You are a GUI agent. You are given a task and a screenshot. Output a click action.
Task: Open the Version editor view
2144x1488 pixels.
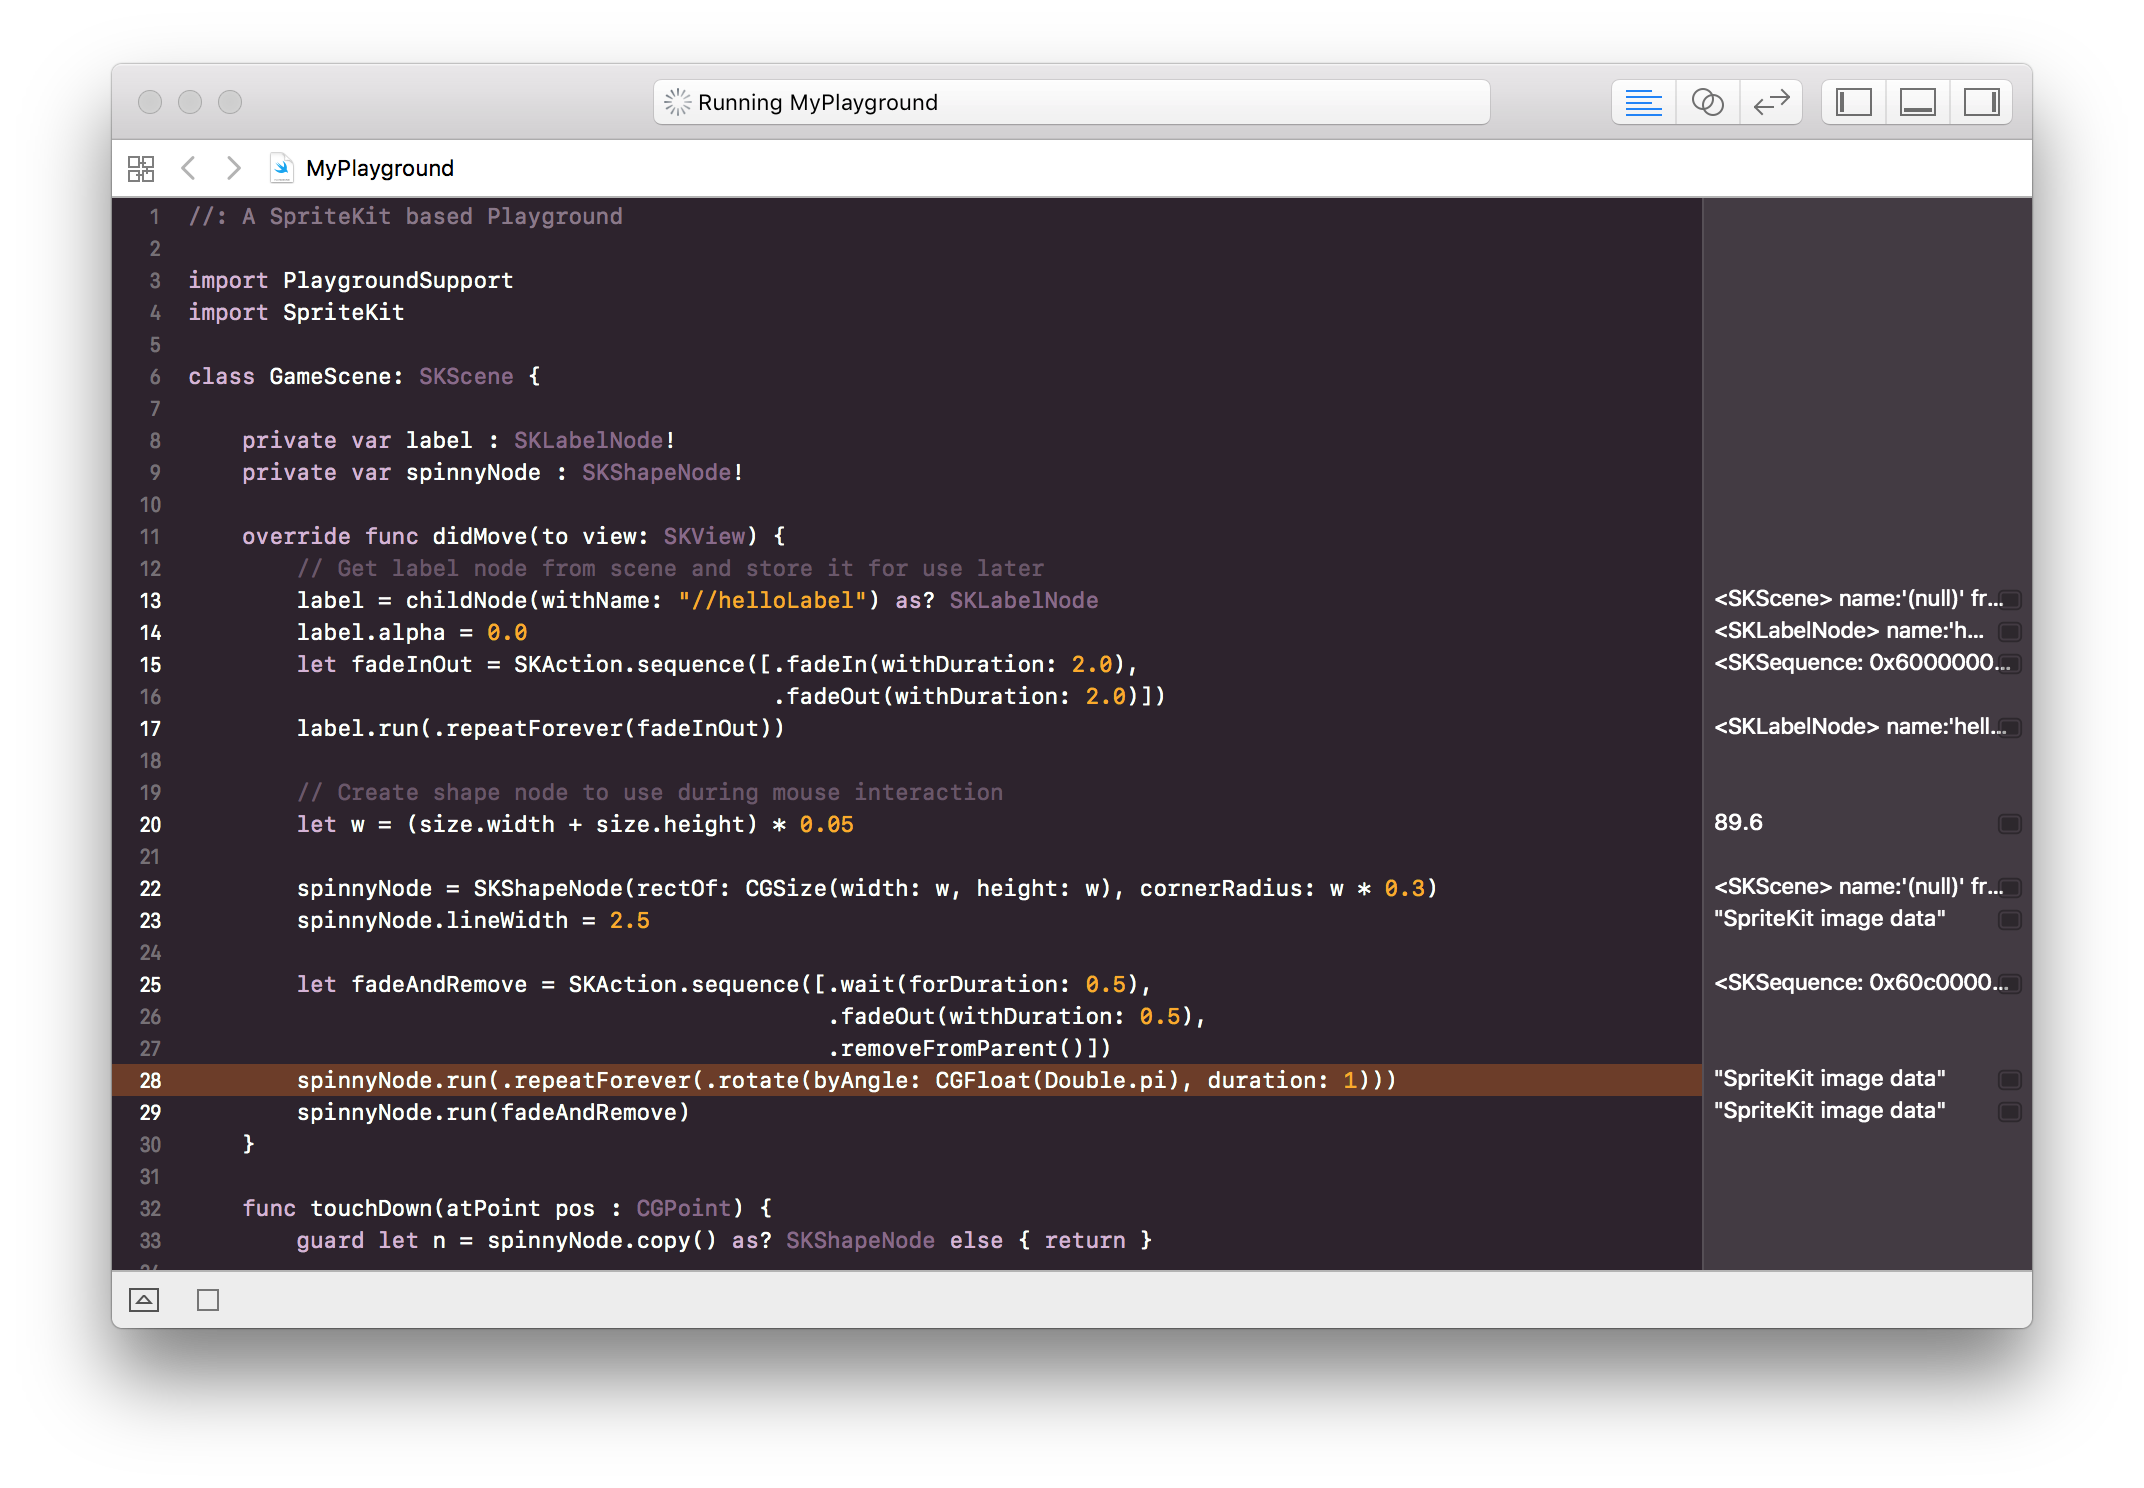(1771, 103)
